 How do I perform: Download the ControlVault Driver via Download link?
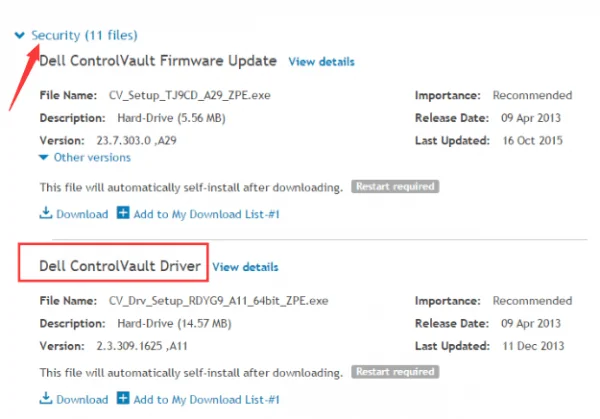click(82, 399)
